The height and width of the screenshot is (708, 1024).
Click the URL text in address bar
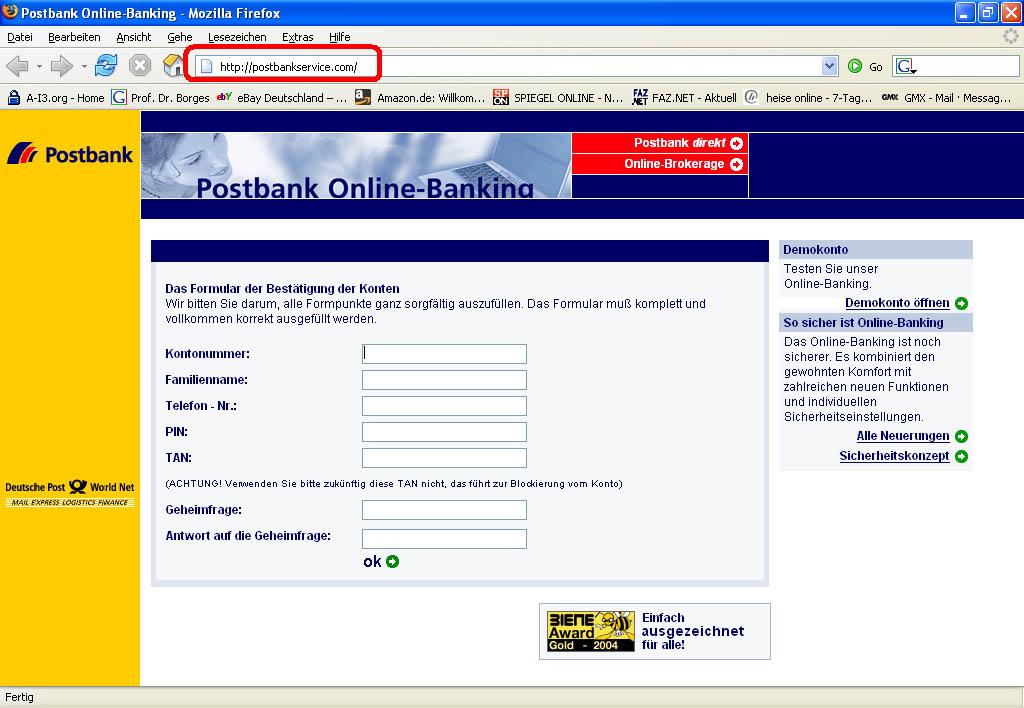click(x=288, y=67)
